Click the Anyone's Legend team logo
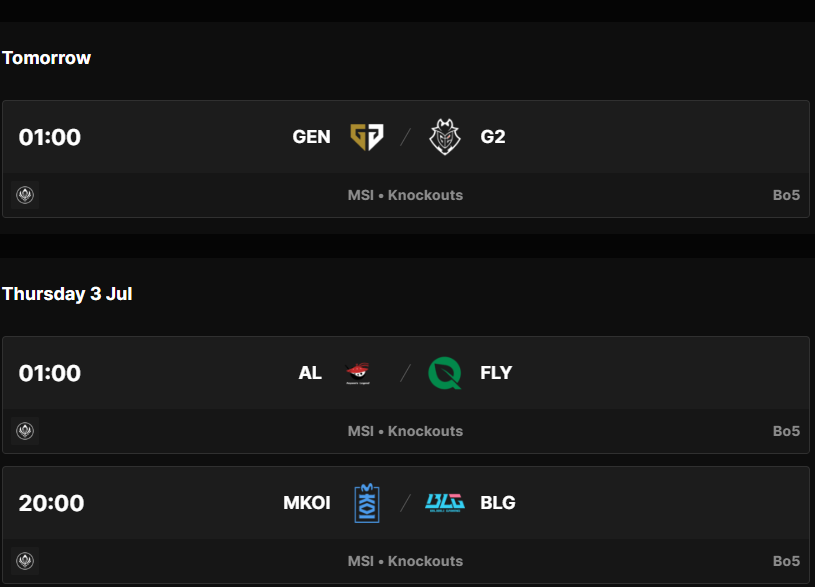Image resolution: width=815 pixels, height=587 pixels. pyautogui.click(x=358, y=373)
